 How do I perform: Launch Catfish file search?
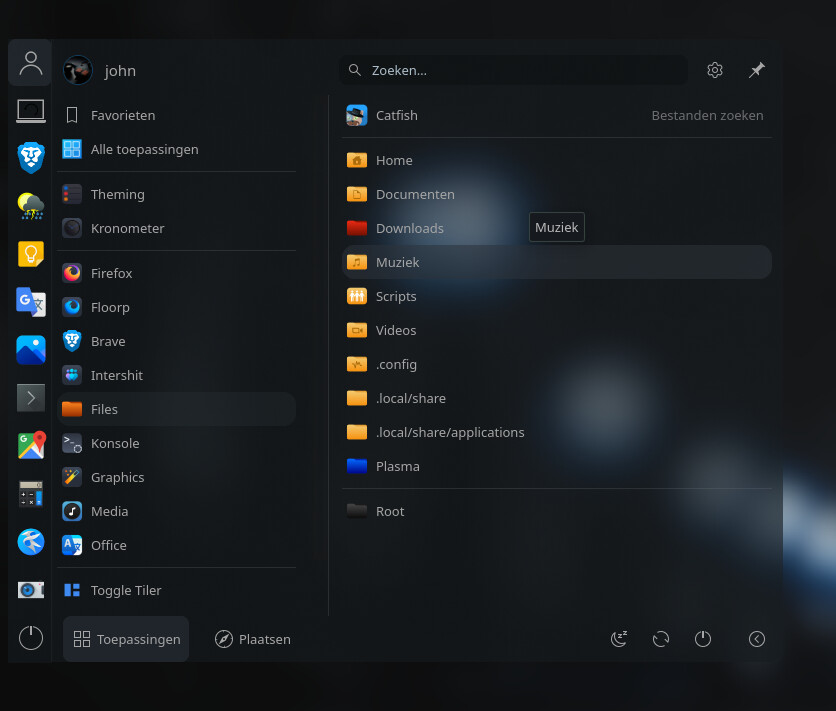coord(557,115)
